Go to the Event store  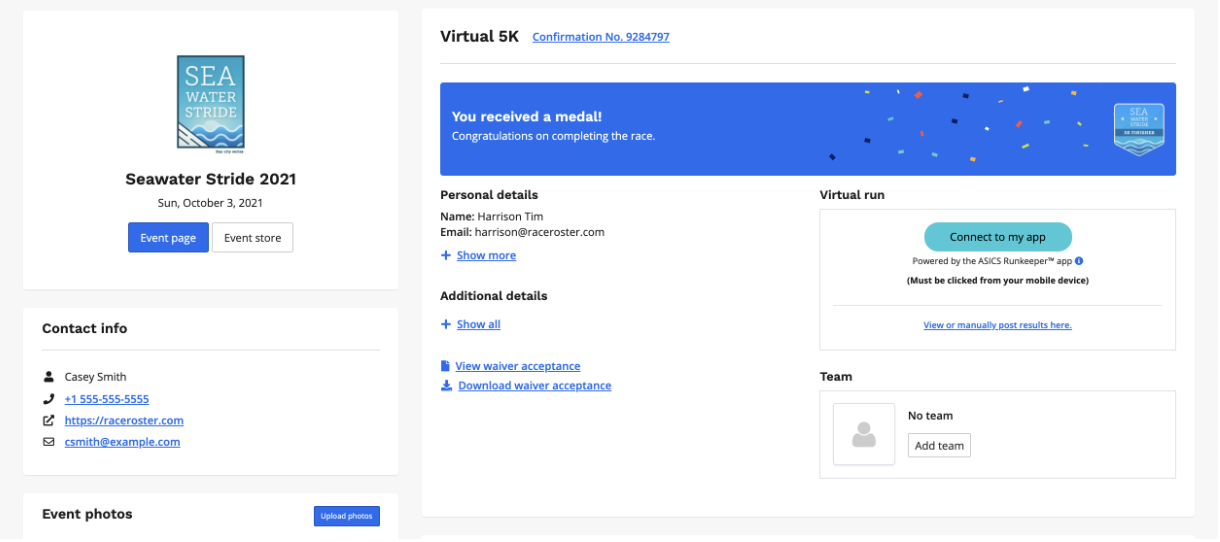pyautogui.click(x=252, y=238)
